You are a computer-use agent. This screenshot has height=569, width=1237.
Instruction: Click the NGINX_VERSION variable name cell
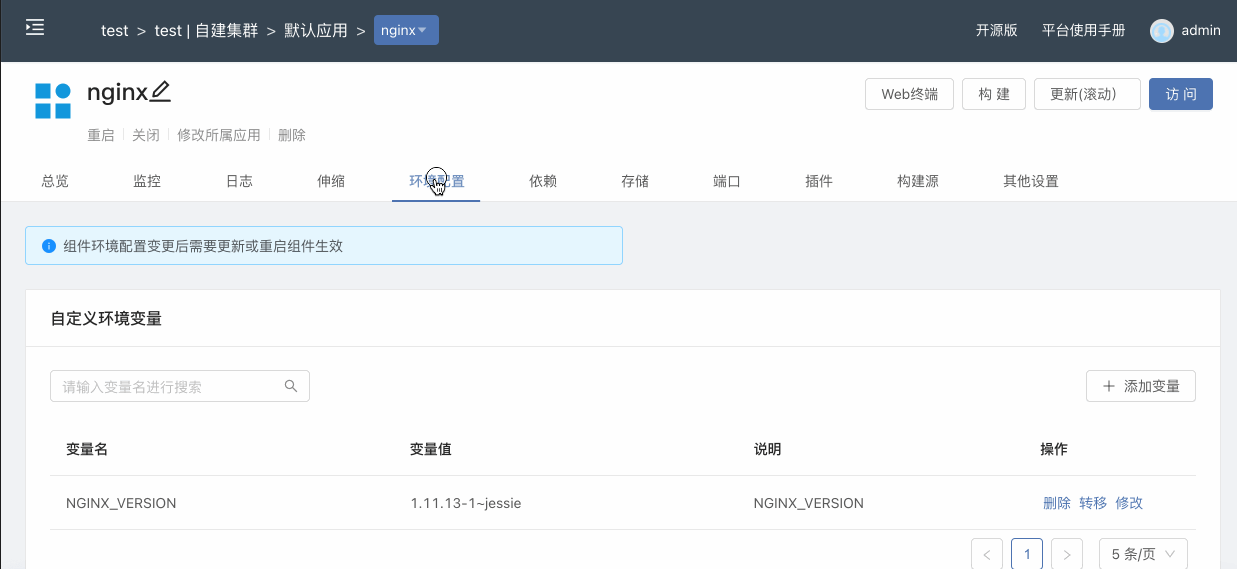click(121, 503)
